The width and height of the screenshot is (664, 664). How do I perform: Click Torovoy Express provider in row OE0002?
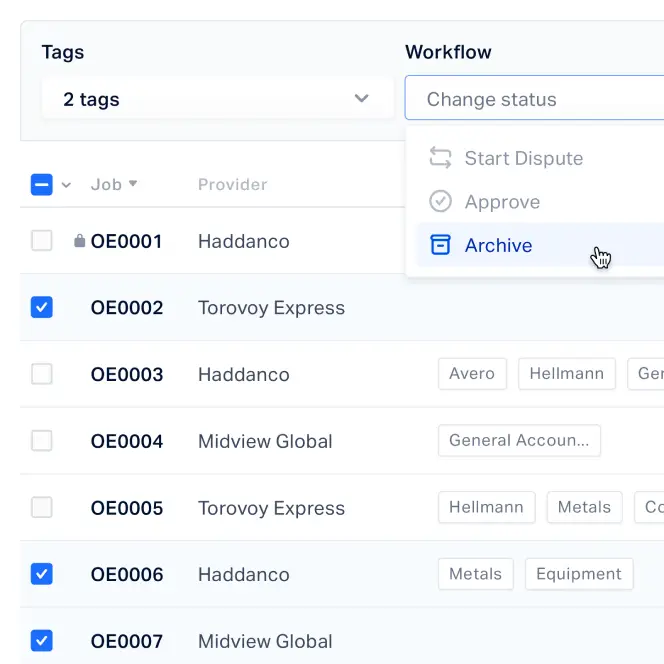coord(271,308)
